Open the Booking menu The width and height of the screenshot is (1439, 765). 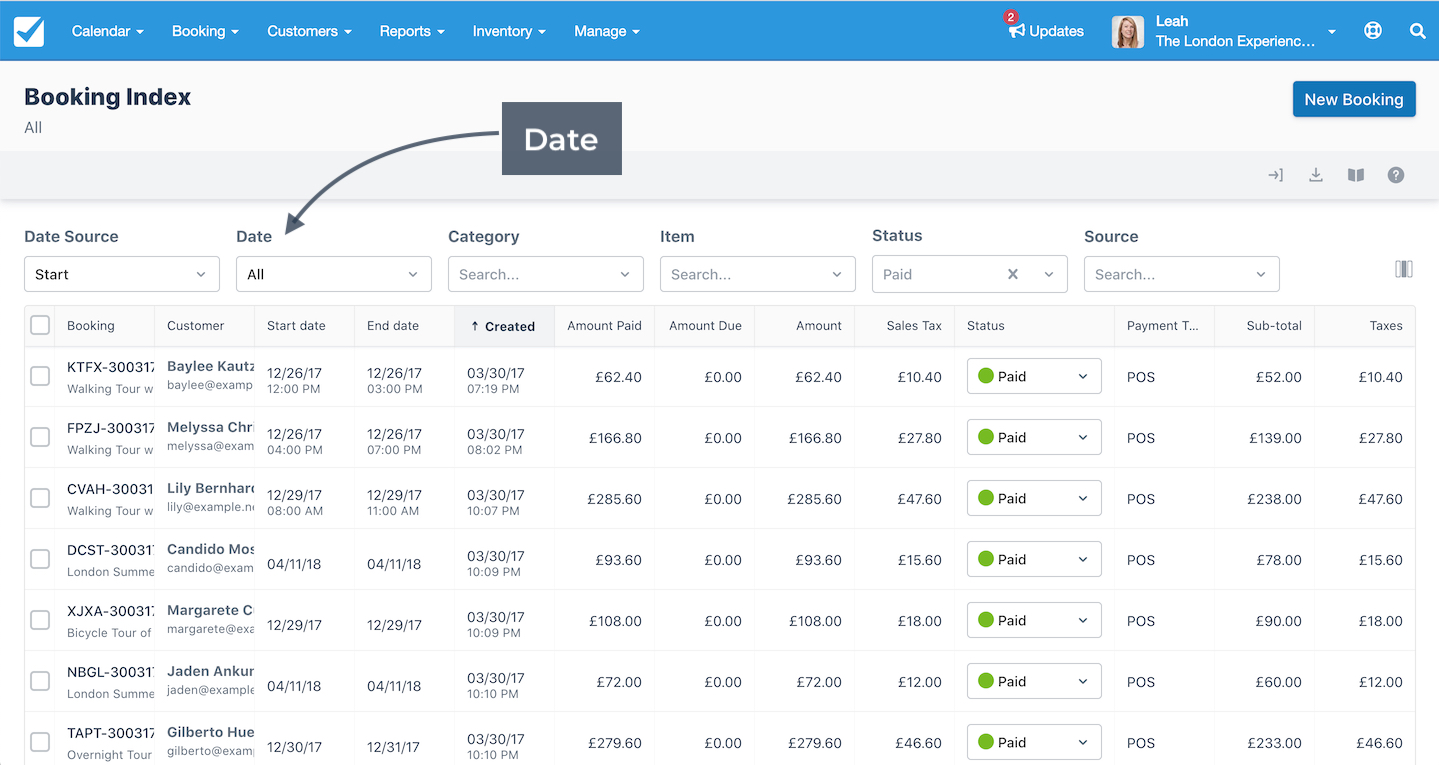click(x=205, y=31)
